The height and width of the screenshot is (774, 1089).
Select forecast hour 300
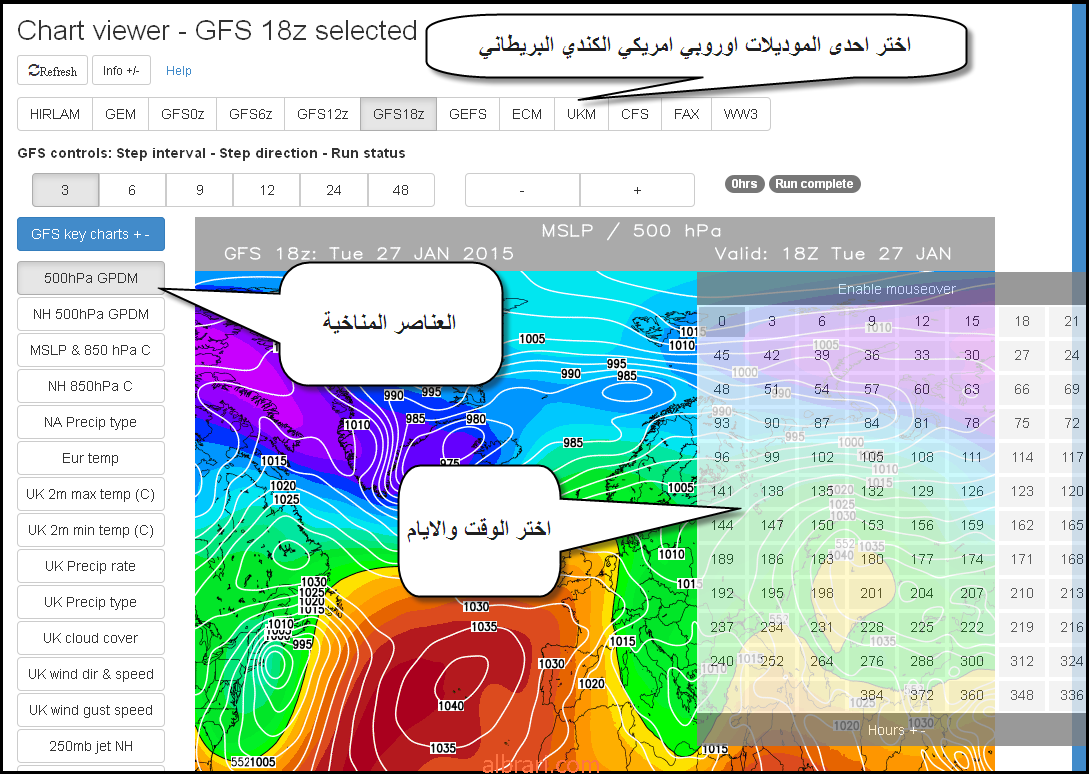point(972,661)
